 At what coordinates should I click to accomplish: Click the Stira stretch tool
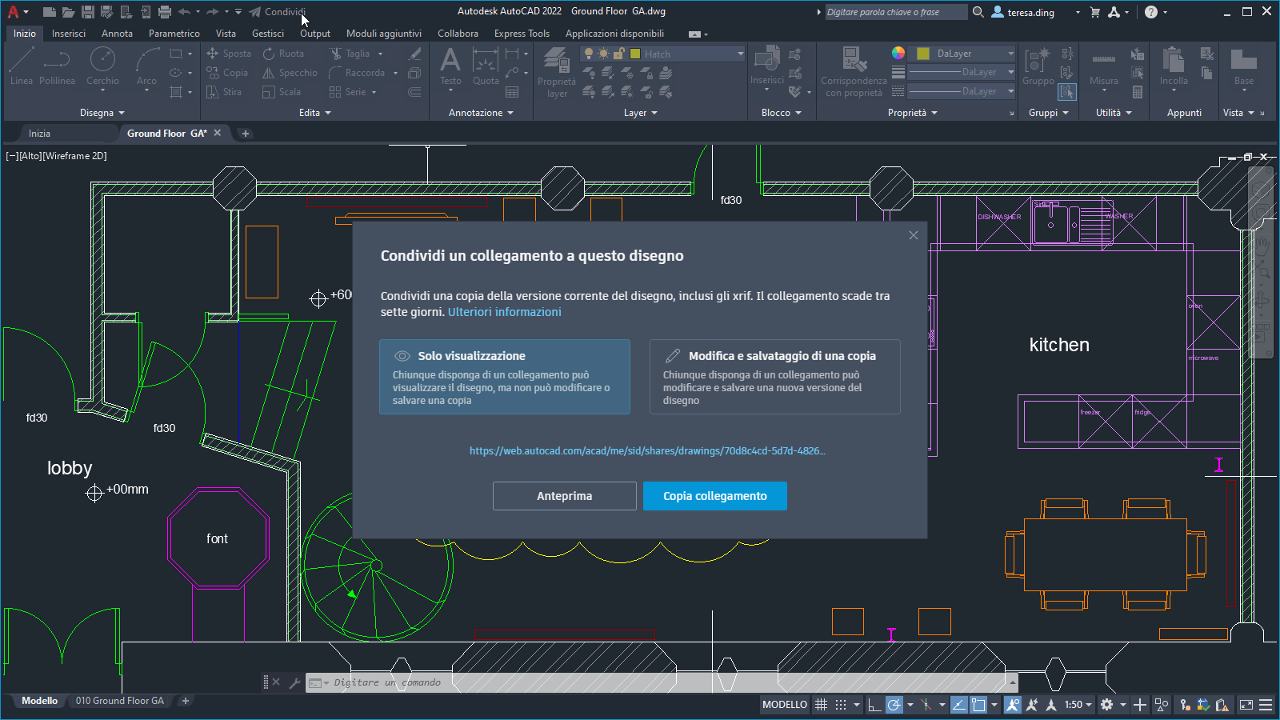pos(224,92)
